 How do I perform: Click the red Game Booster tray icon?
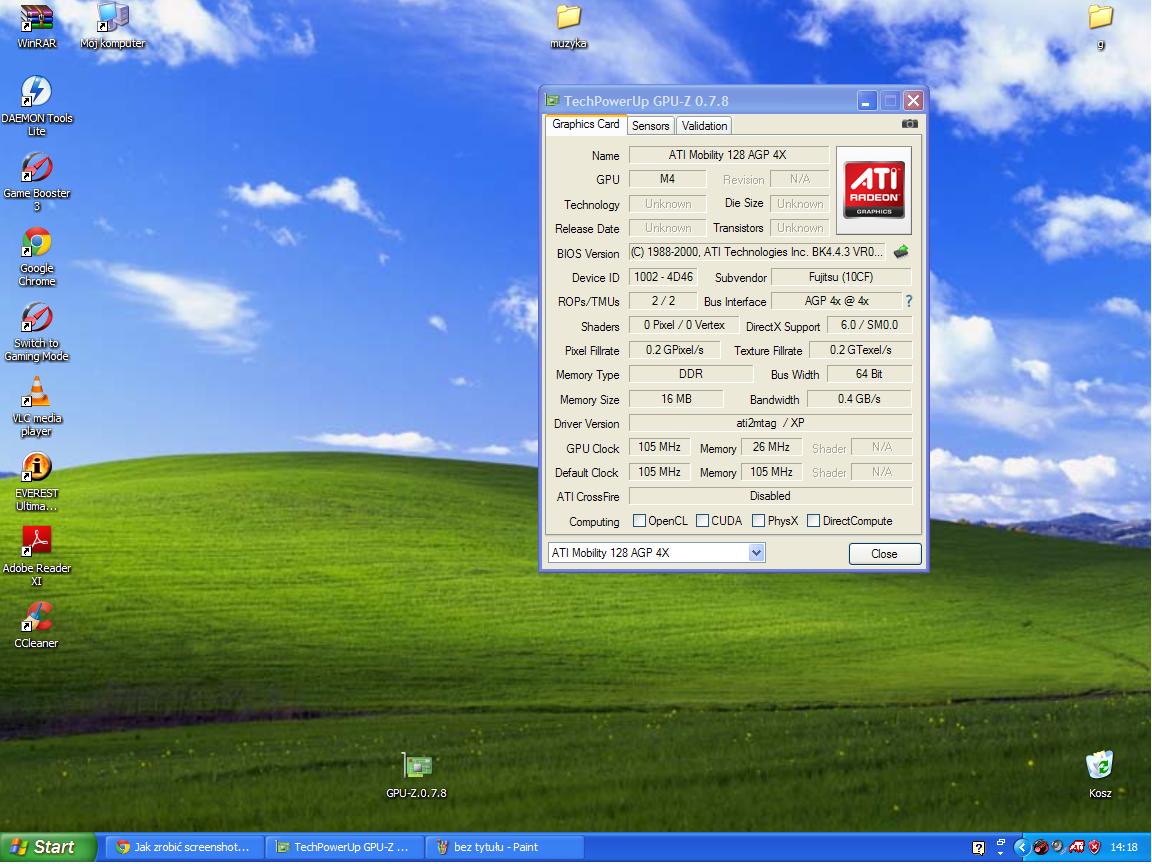point(1040,847)
